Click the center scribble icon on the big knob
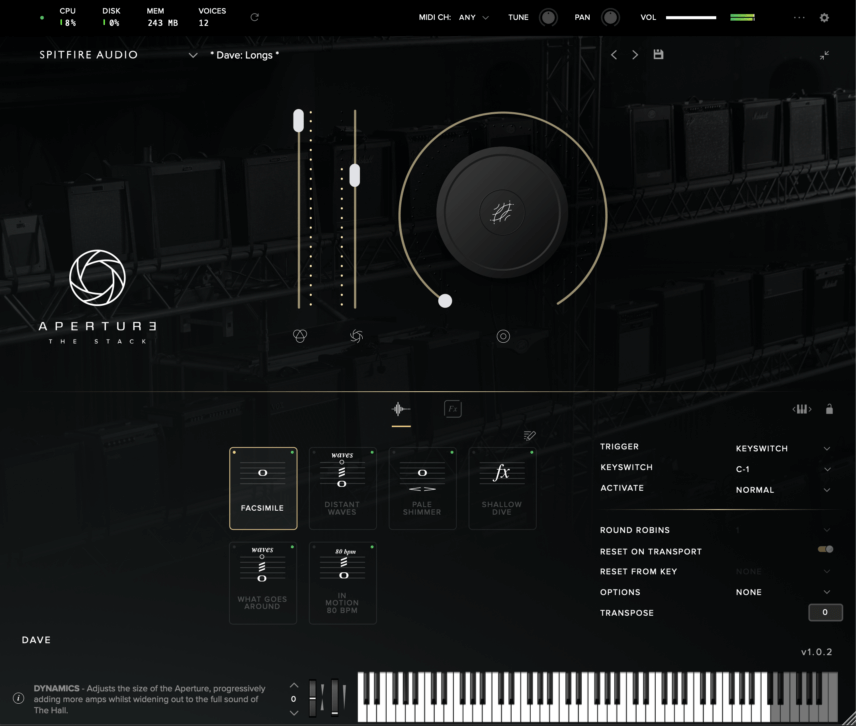This screenshot has width=856, height=726. point(502,212)
